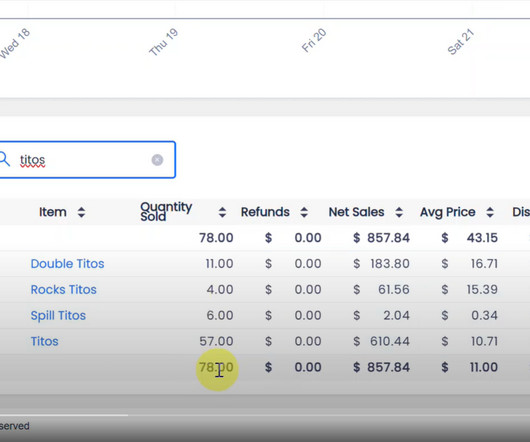Sort by Item column arrows

(x=81, y=212)
